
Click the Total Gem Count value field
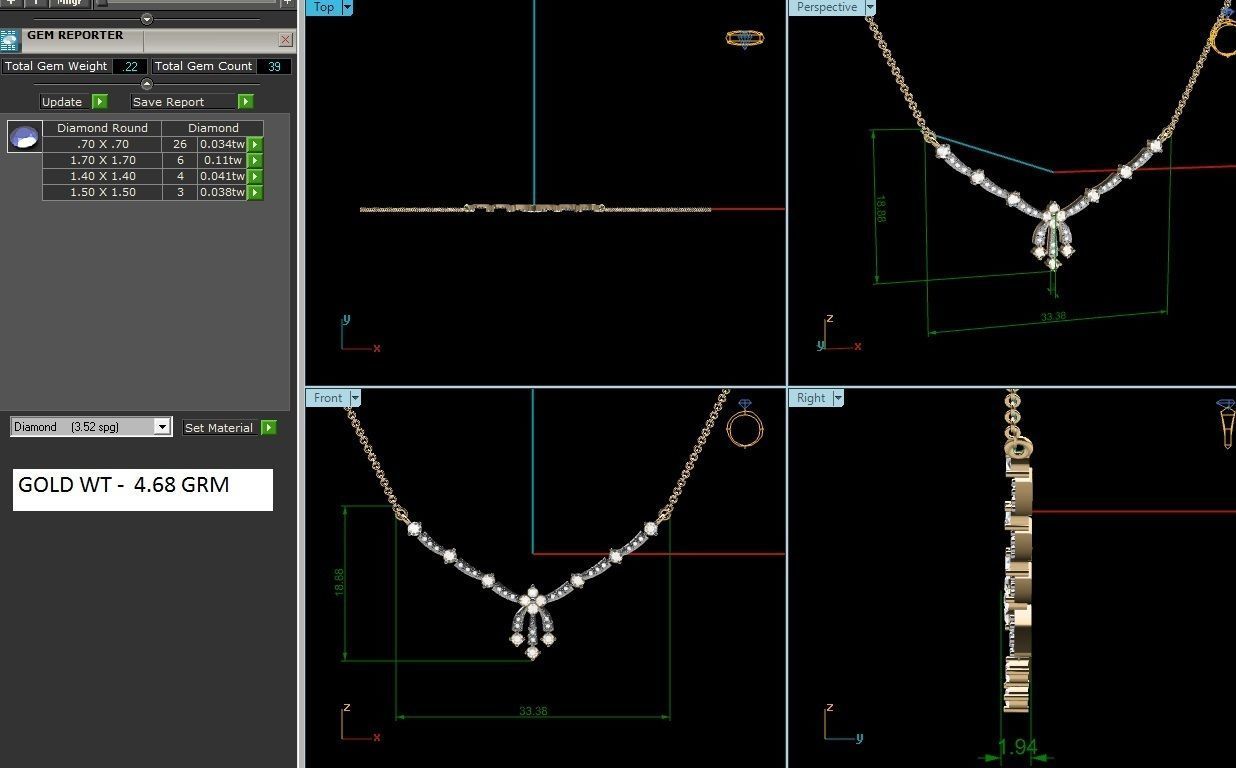274,66
